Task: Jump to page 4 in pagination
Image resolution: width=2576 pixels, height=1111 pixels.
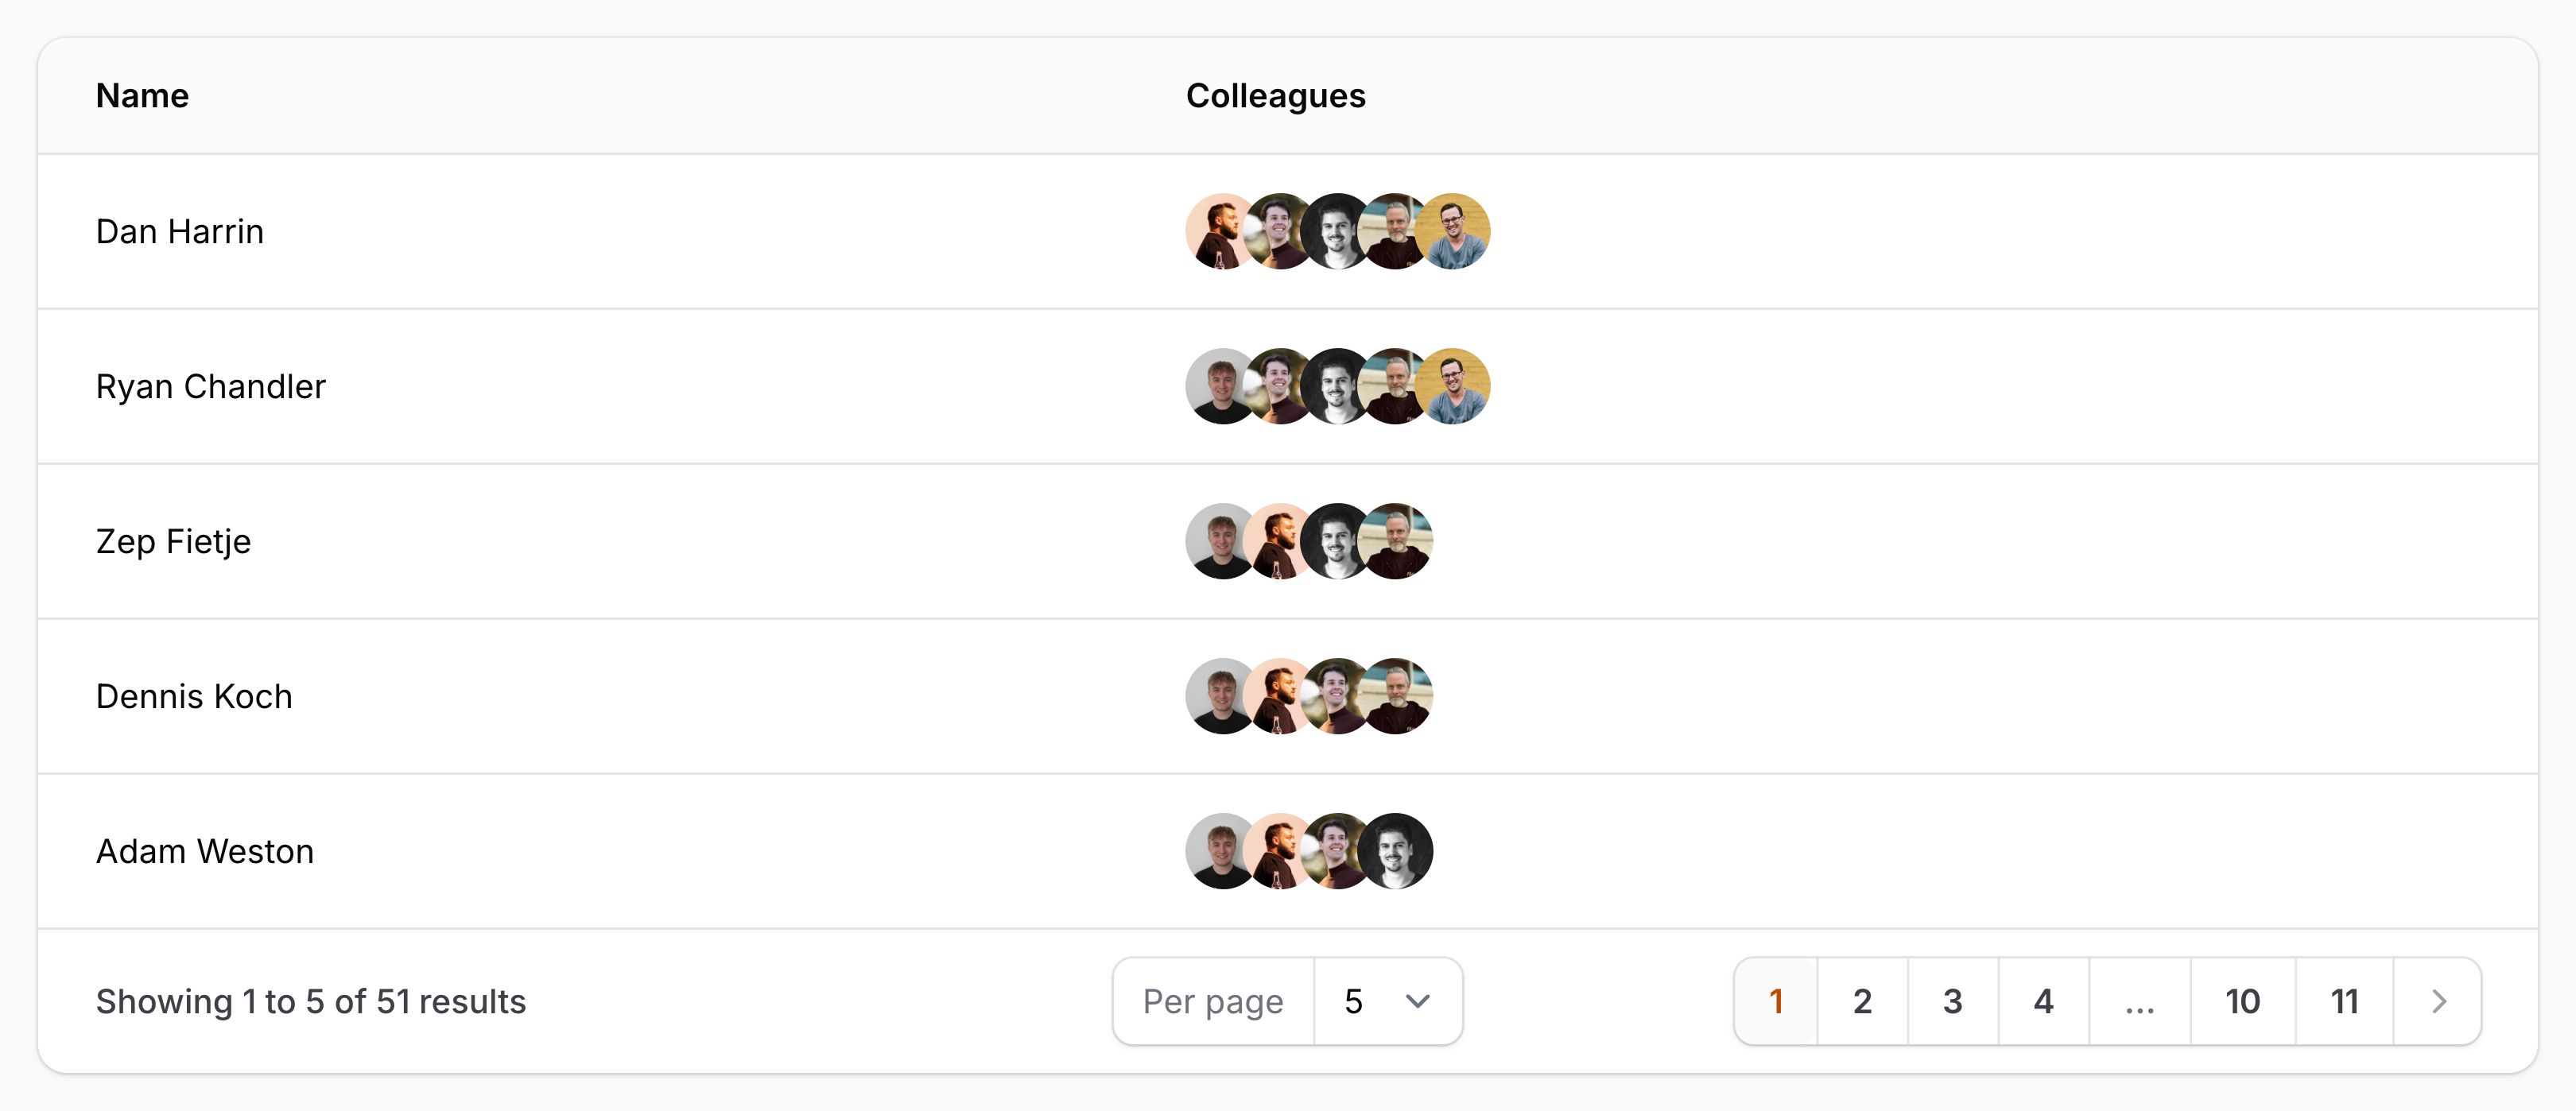Action: point(2043,1001)
